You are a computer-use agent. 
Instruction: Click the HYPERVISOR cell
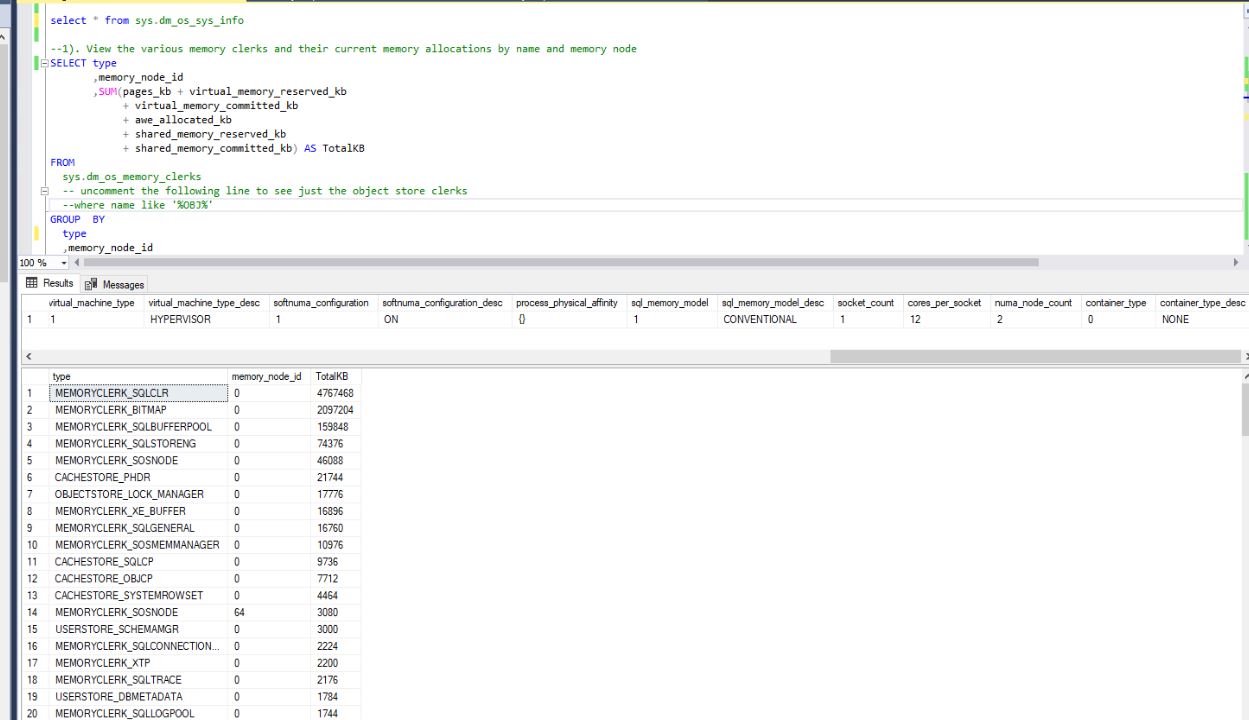pos(208,320)
